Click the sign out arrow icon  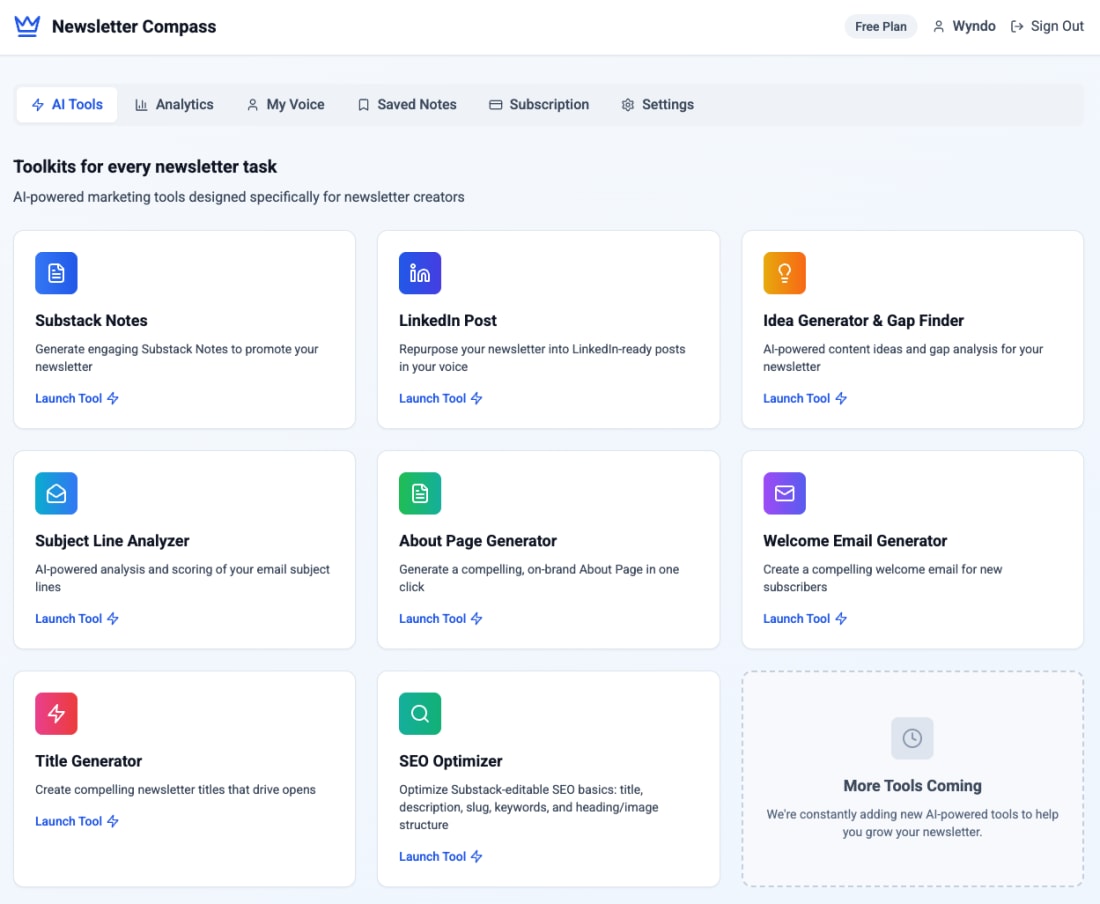click(x=1017, y=27)
